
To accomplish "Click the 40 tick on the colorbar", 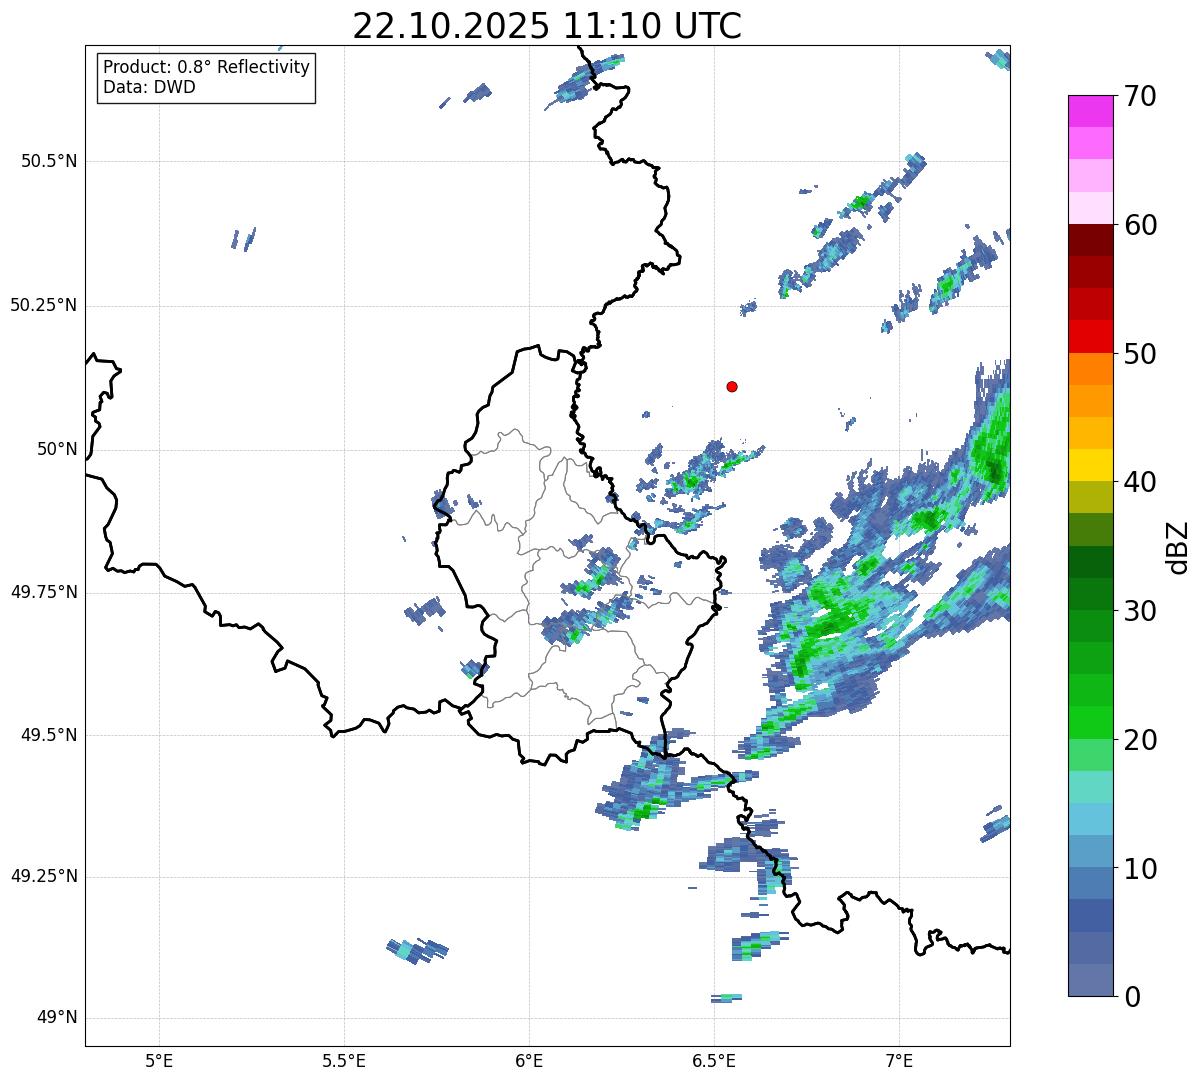I will [x=1140, y=482].
